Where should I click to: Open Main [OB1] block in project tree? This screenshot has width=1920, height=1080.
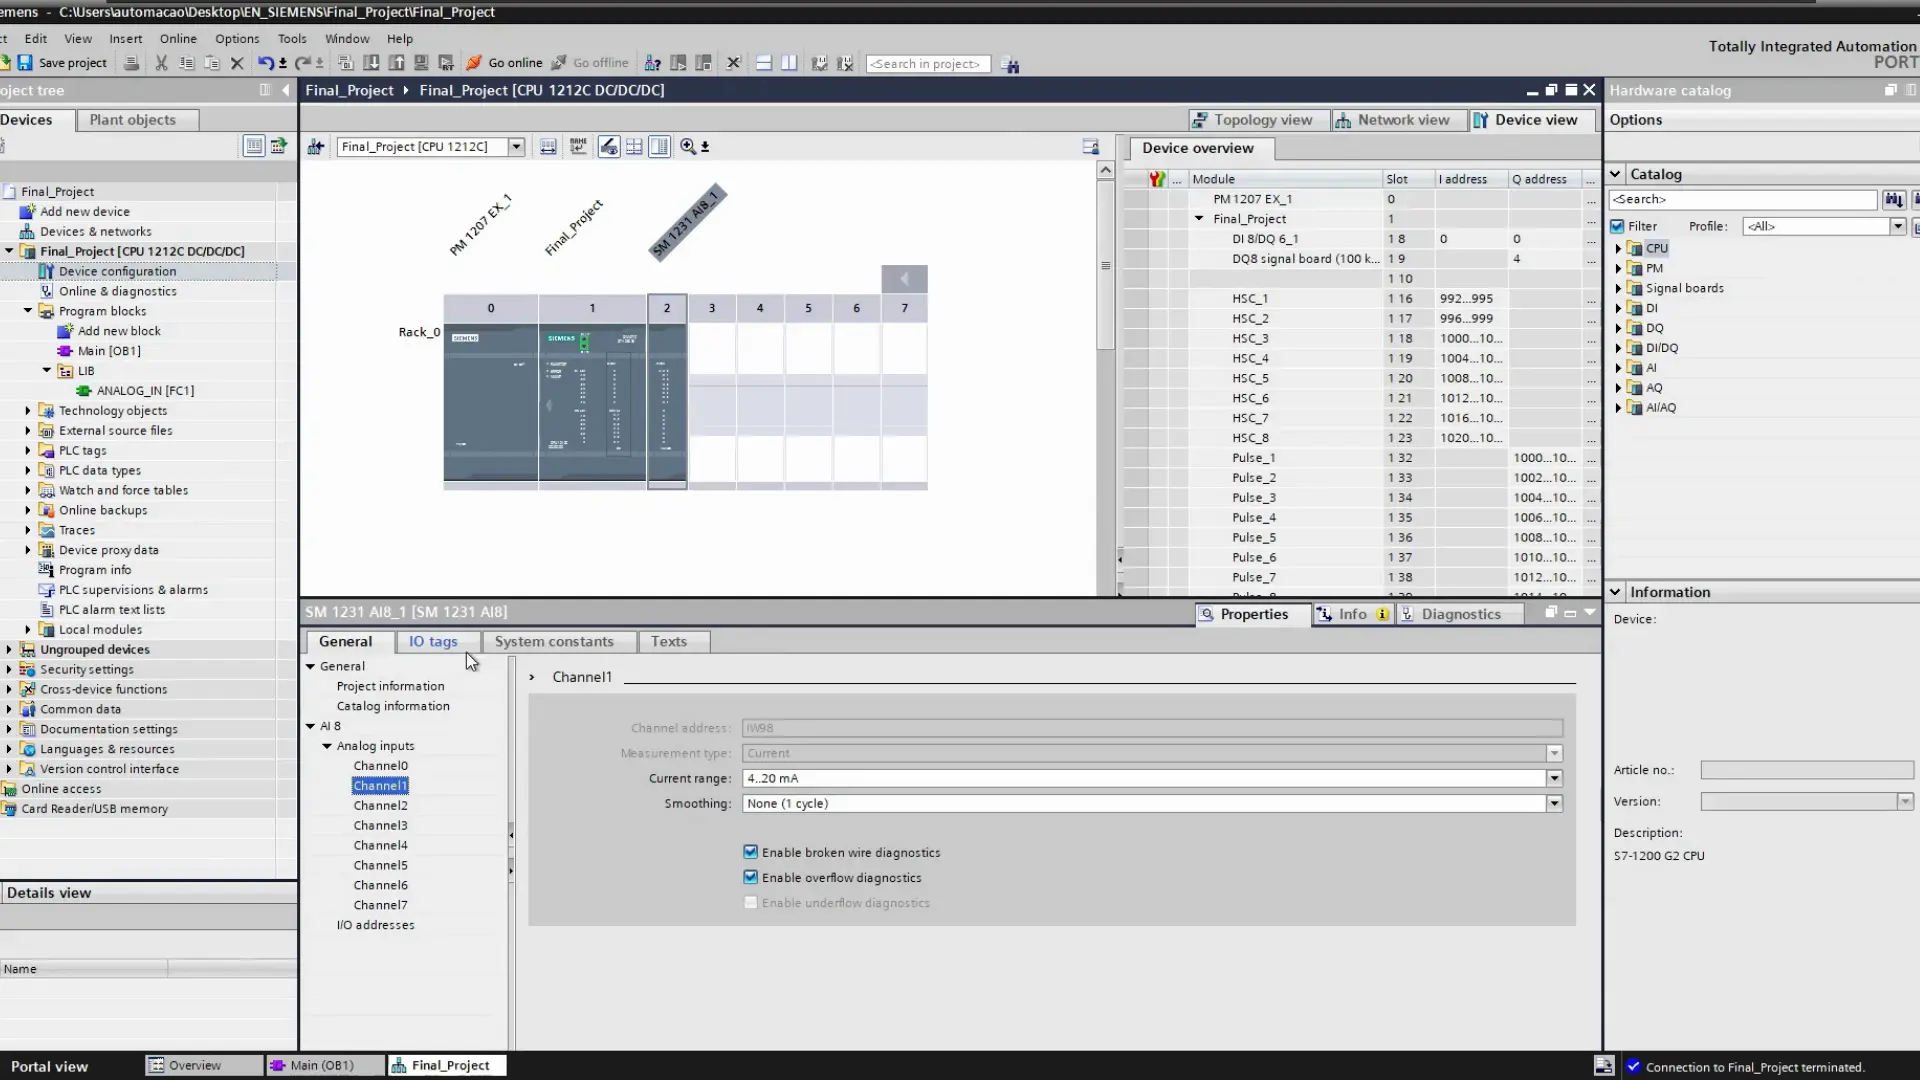pyautogui.click(x=109, y=351)
